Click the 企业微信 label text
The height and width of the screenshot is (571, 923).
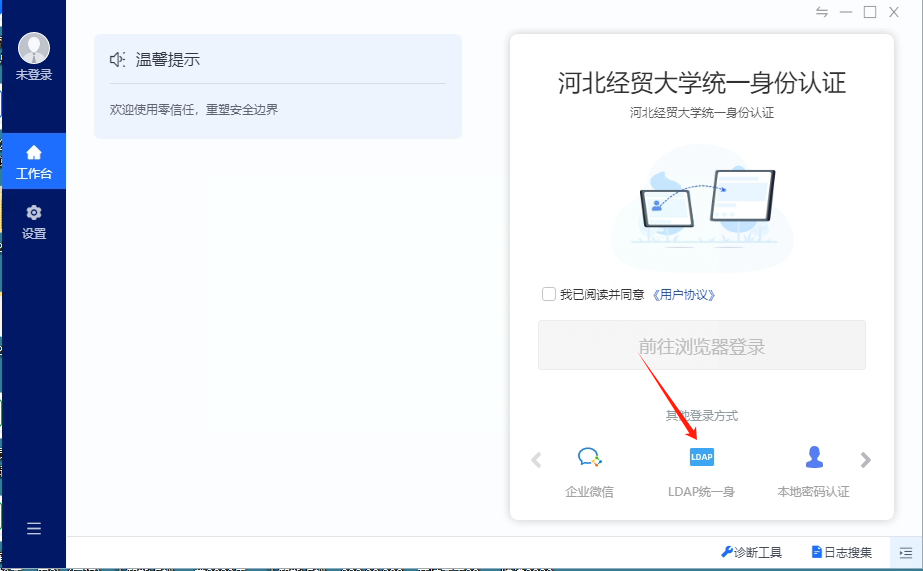tap(589, 492)
